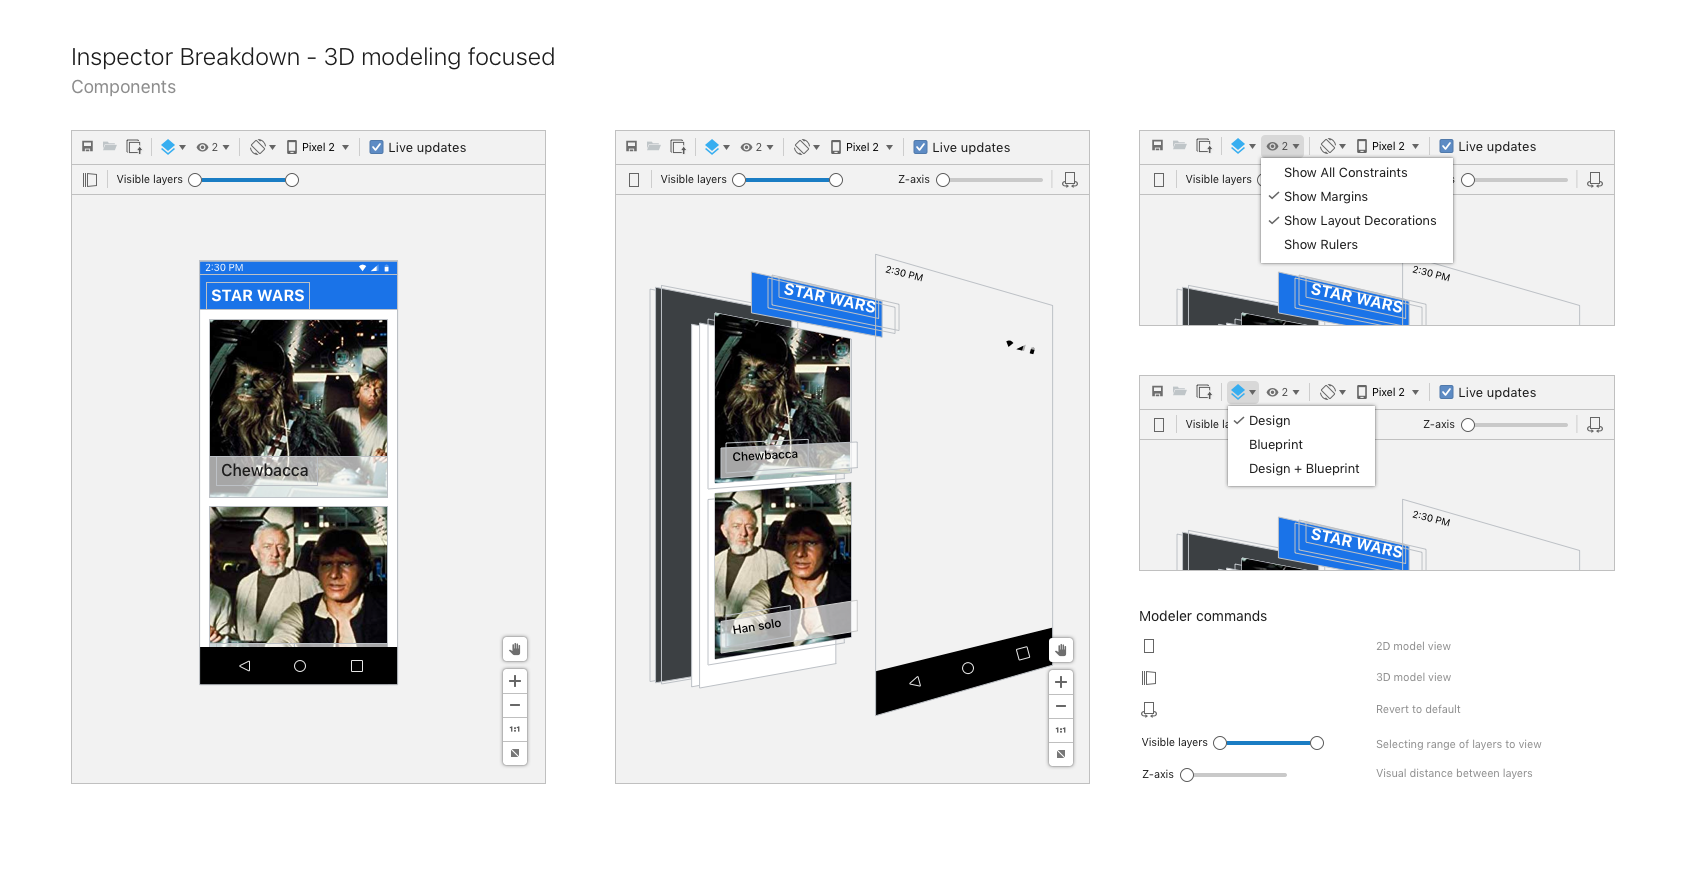Image resolution: width=1694 pixels, height=872 pixels.
Task: Zoom in using plus button in the left 2D panel
Action: [x=515, y=681]
